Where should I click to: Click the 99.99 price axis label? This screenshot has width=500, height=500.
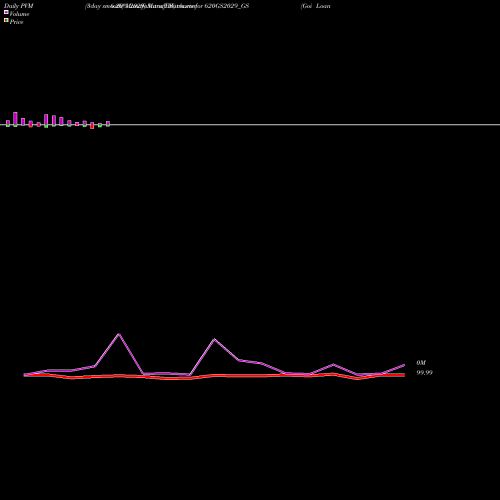pyautogui.click(x=424, y=373)
